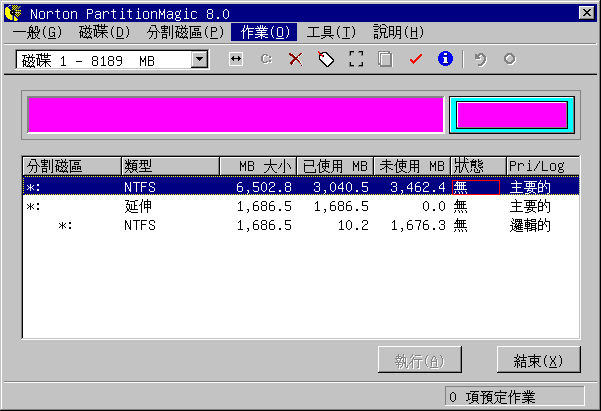Click the Pri/Log column header
601x411 pixels.
click(543, 166)
